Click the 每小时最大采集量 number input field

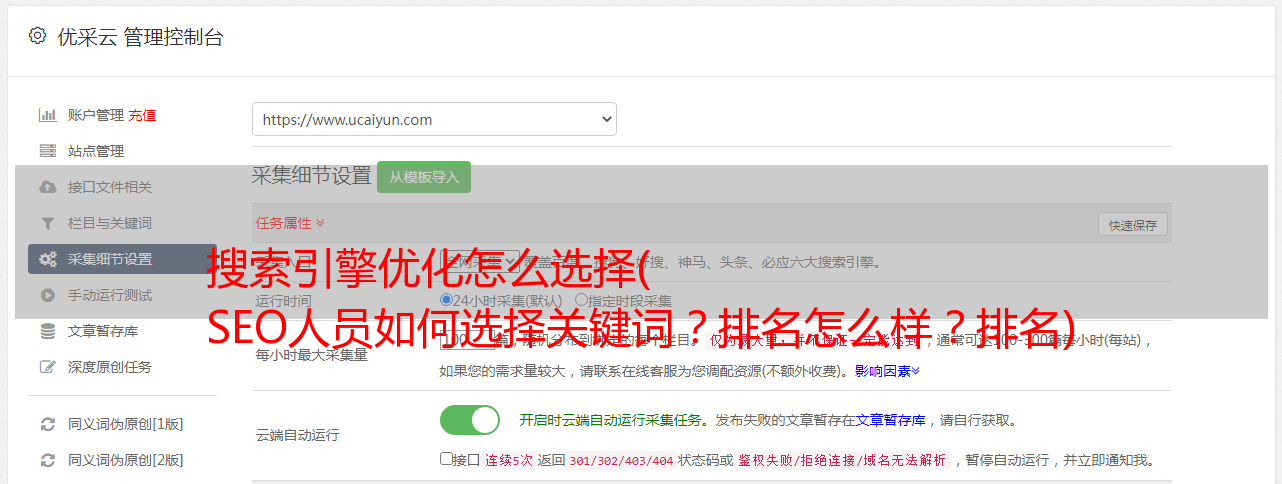pyautogui.click(x=468, y=340)
